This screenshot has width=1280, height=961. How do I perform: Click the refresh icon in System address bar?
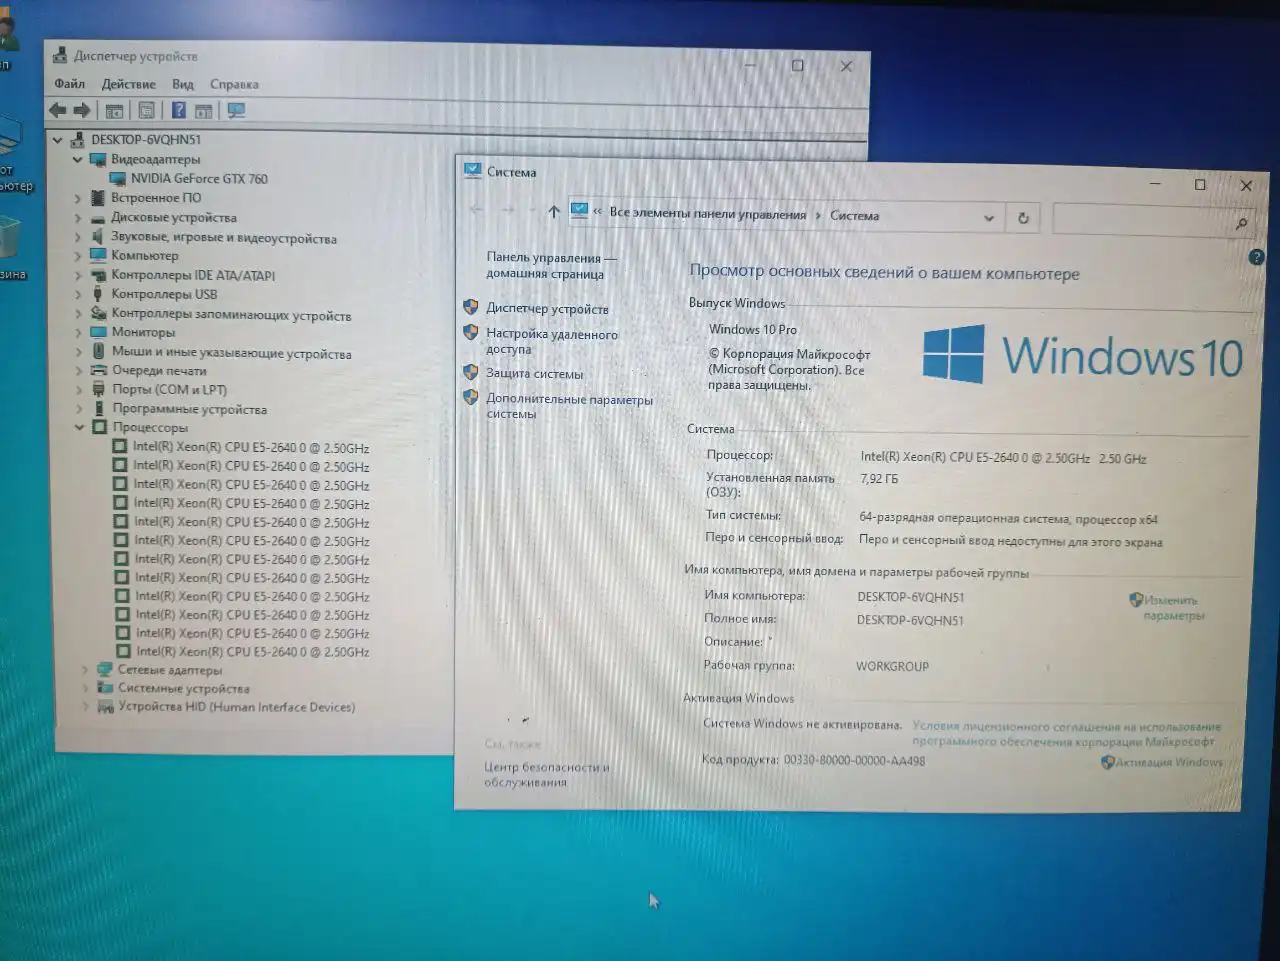[1022, 218]
